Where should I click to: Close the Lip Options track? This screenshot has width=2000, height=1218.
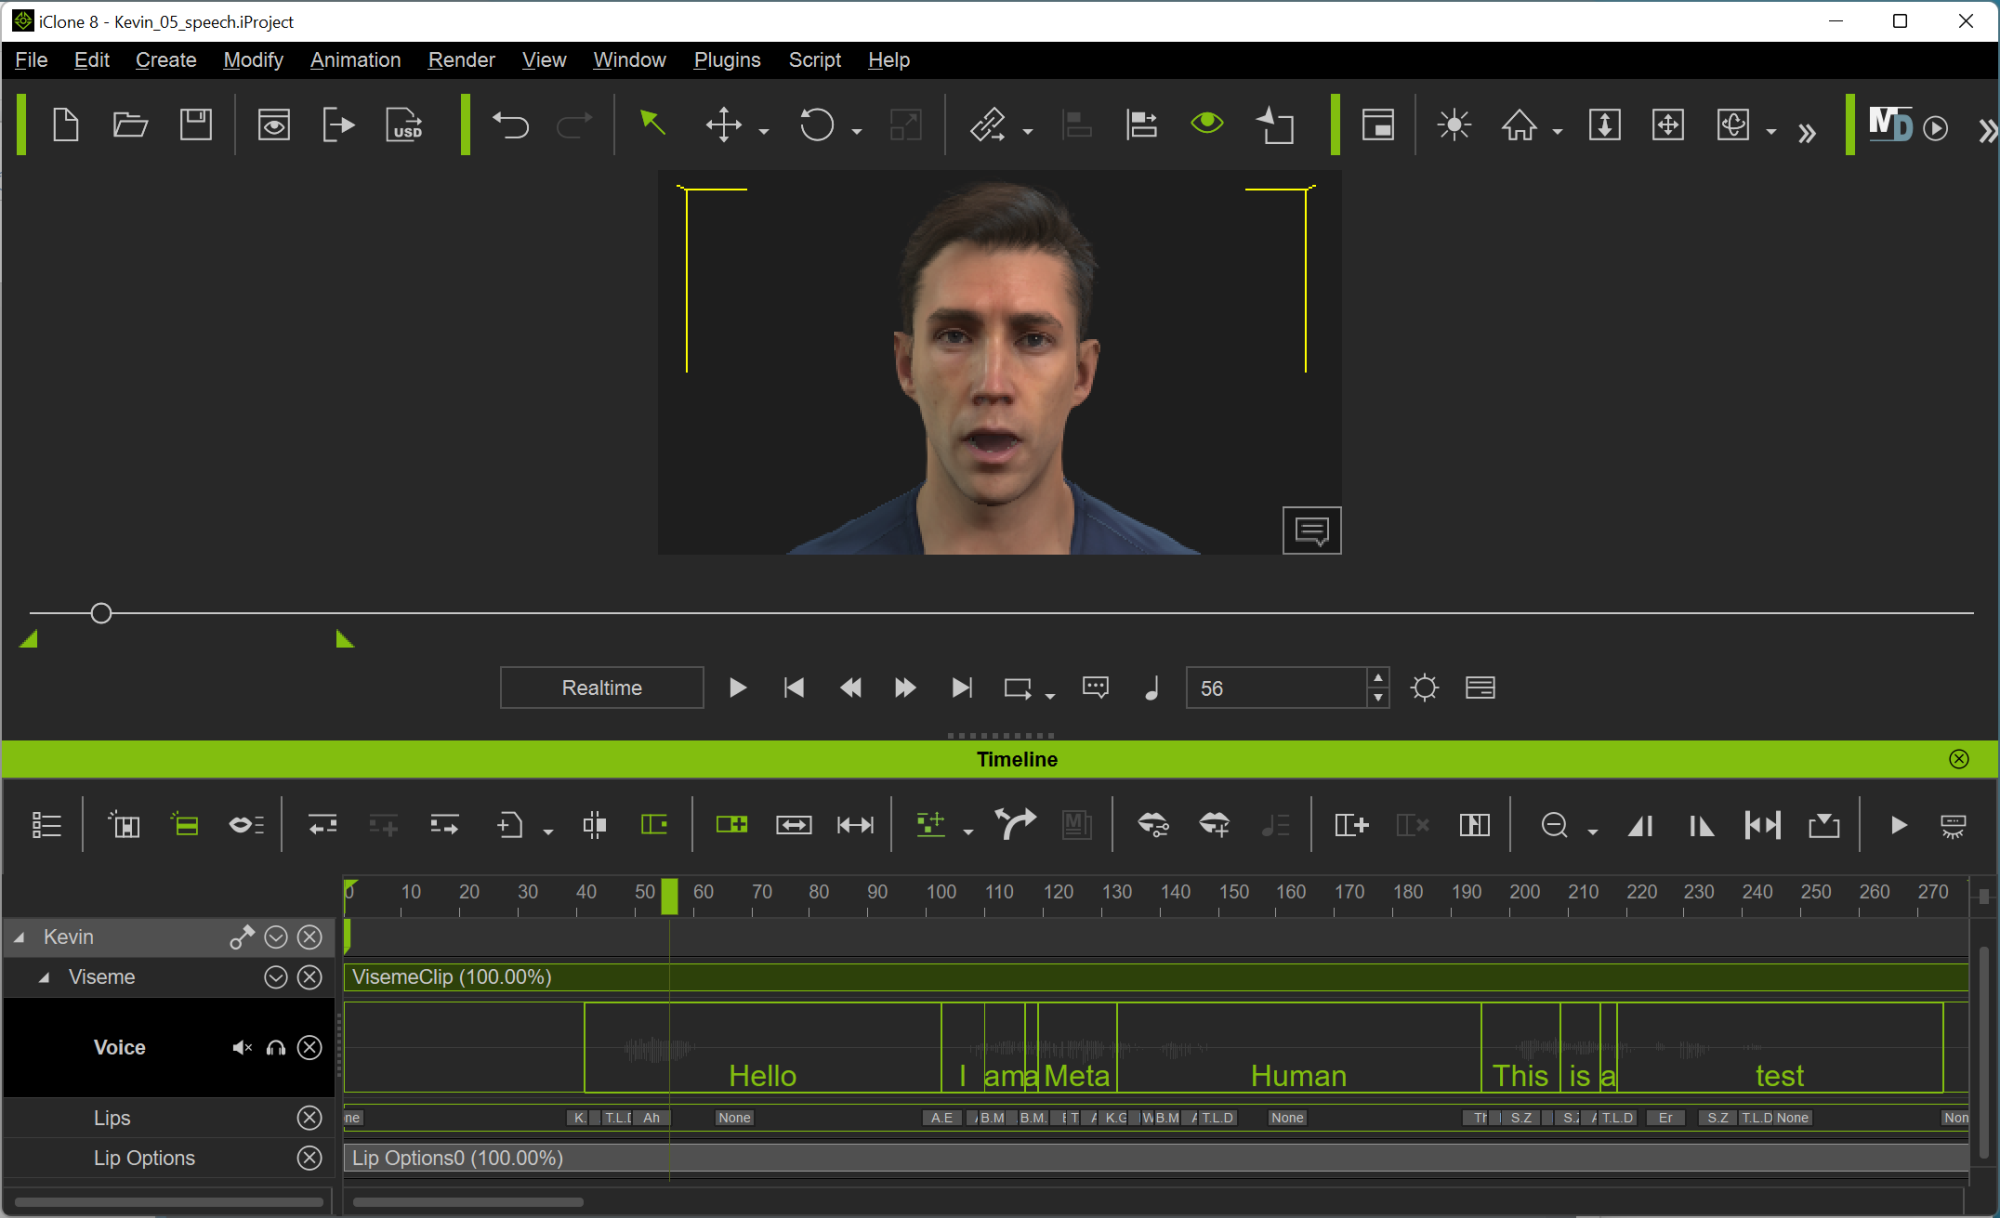pyautogui.click(x=310, y=1158)
